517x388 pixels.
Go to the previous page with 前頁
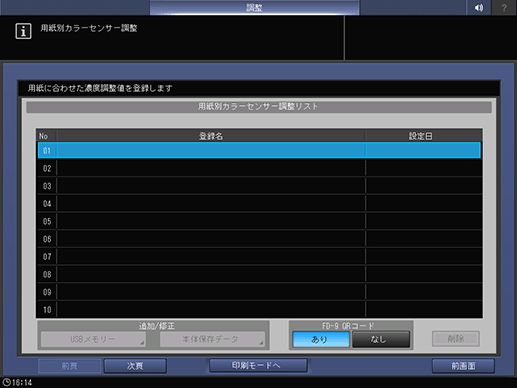click(69, 366)
